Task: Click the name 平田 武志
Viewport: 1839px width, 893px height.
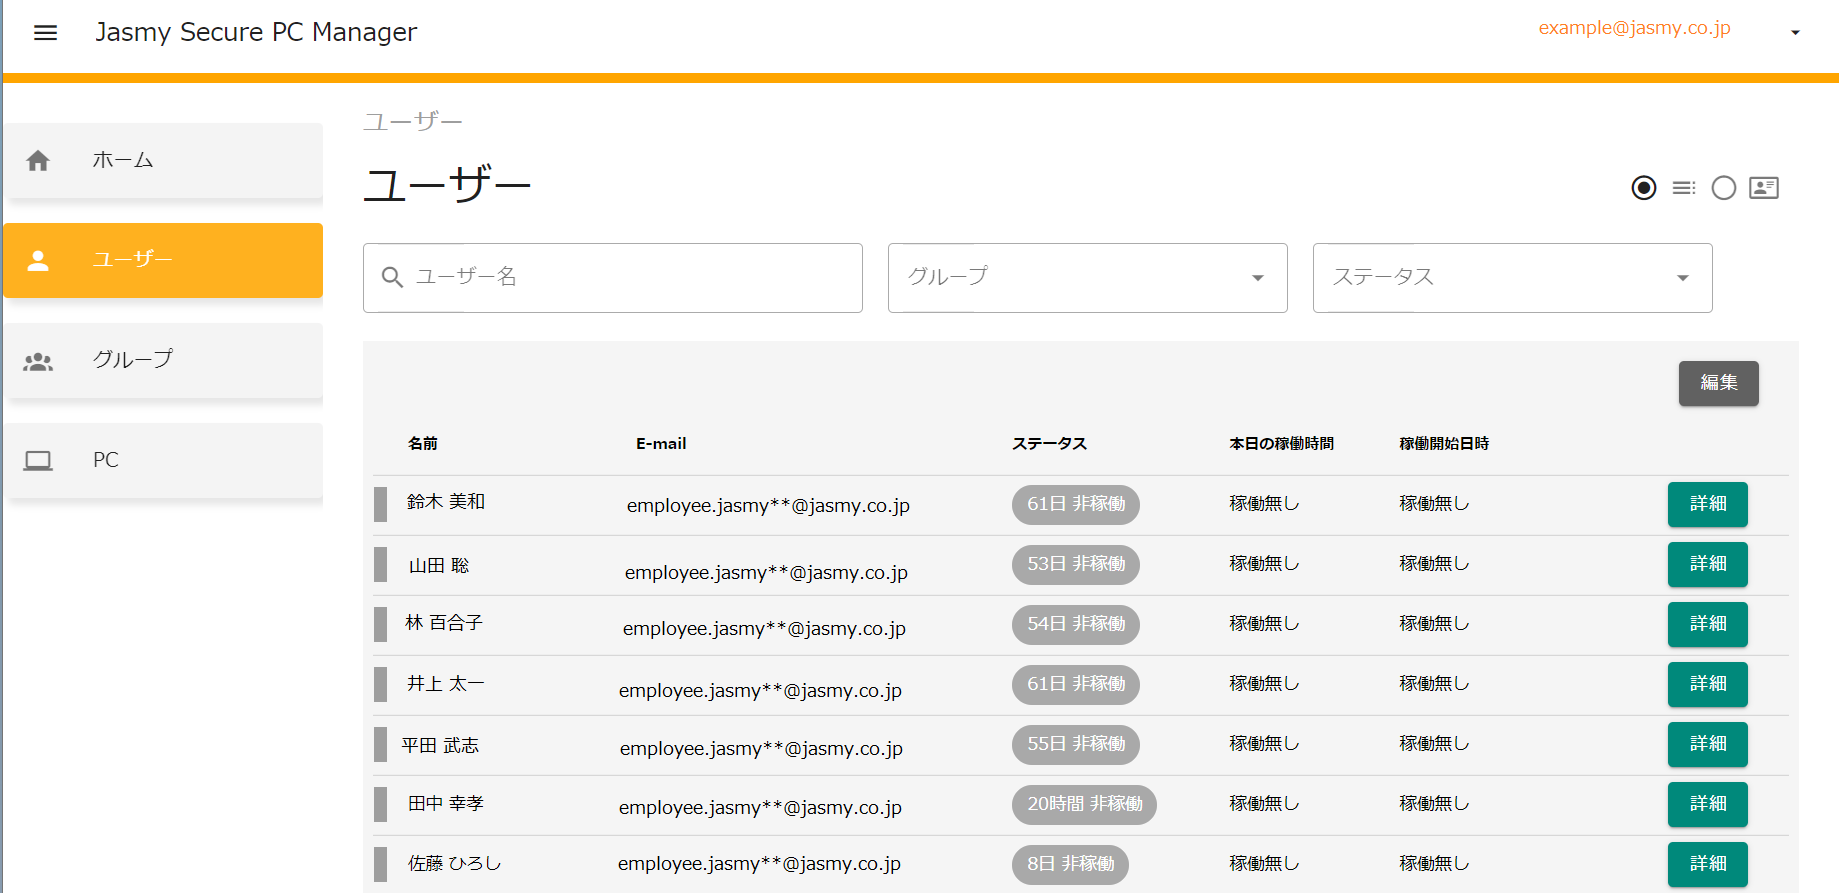Action: click(x=440, y=746)
